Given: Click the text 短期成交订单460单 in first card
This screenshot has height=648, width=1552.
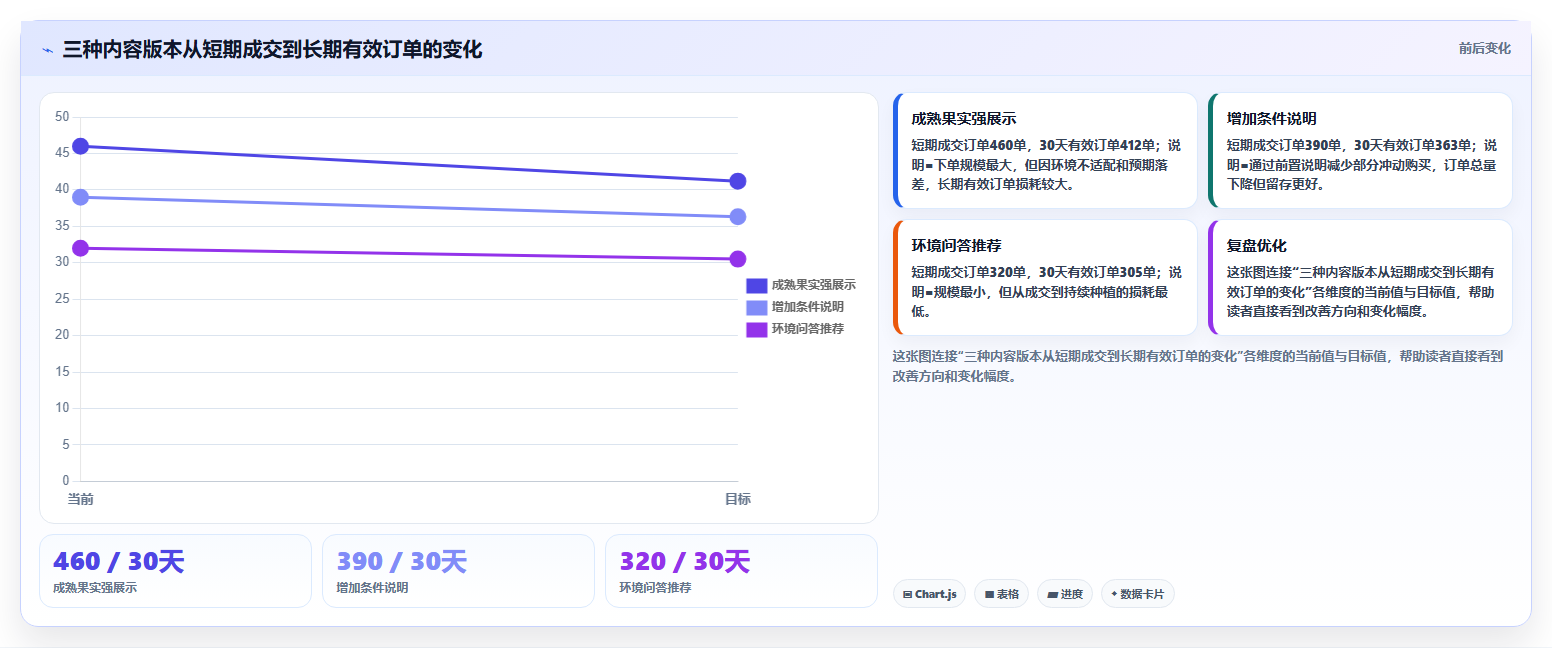Looking at the screenshot, I should click(x=969, y=145).
